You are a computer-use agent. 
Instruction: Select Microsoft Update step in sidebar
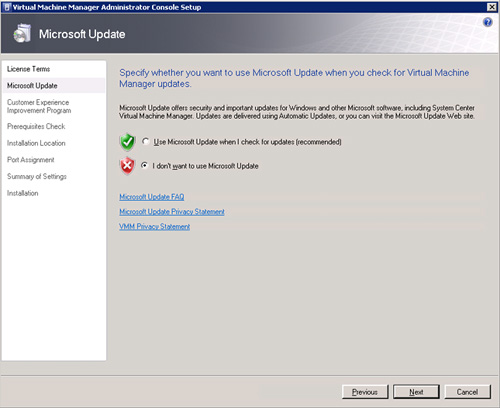point(32,86)
